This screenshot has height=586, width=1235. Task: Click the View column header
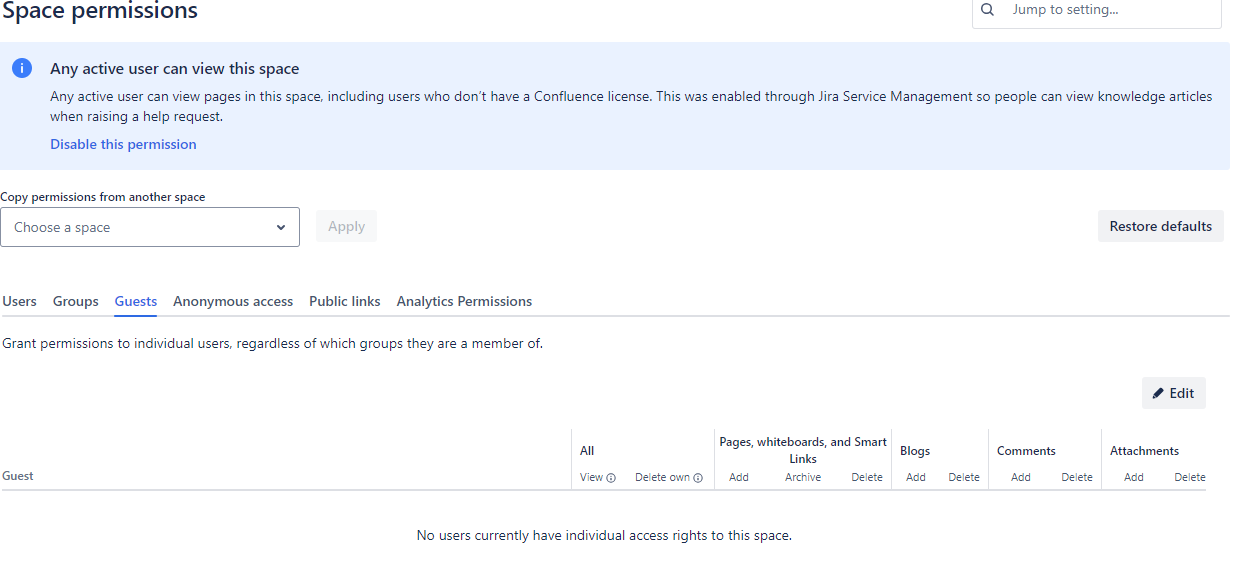coord(592,477)
